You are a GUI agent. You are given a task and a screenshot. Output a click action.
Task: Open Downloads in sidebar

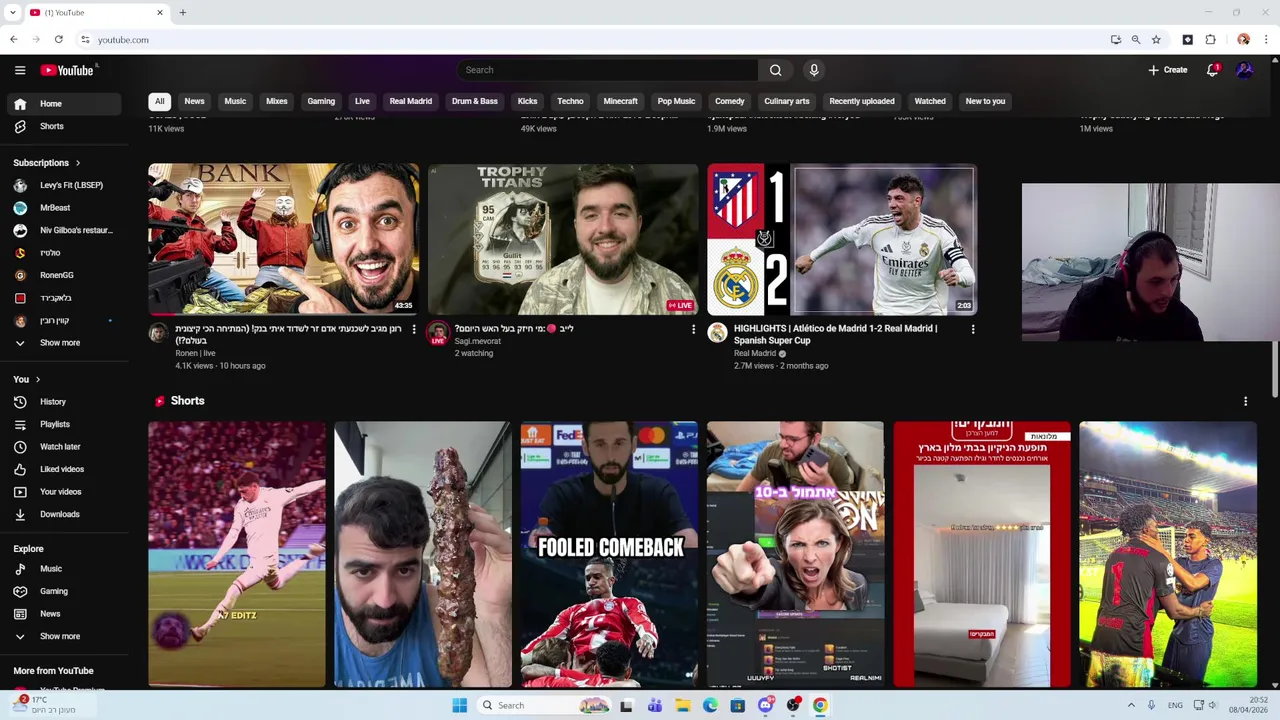coord(64,514)
